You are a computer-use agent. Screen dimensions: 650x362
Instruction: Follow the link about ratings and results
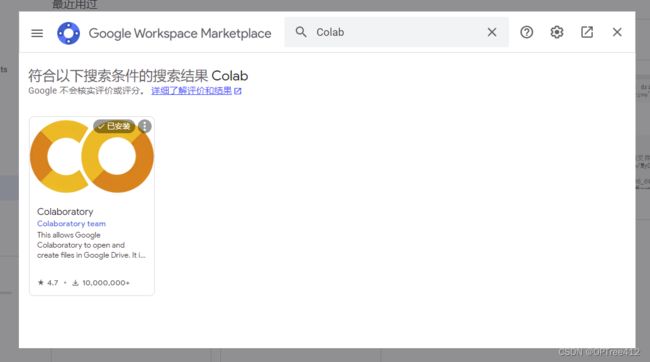pos(196,91)
